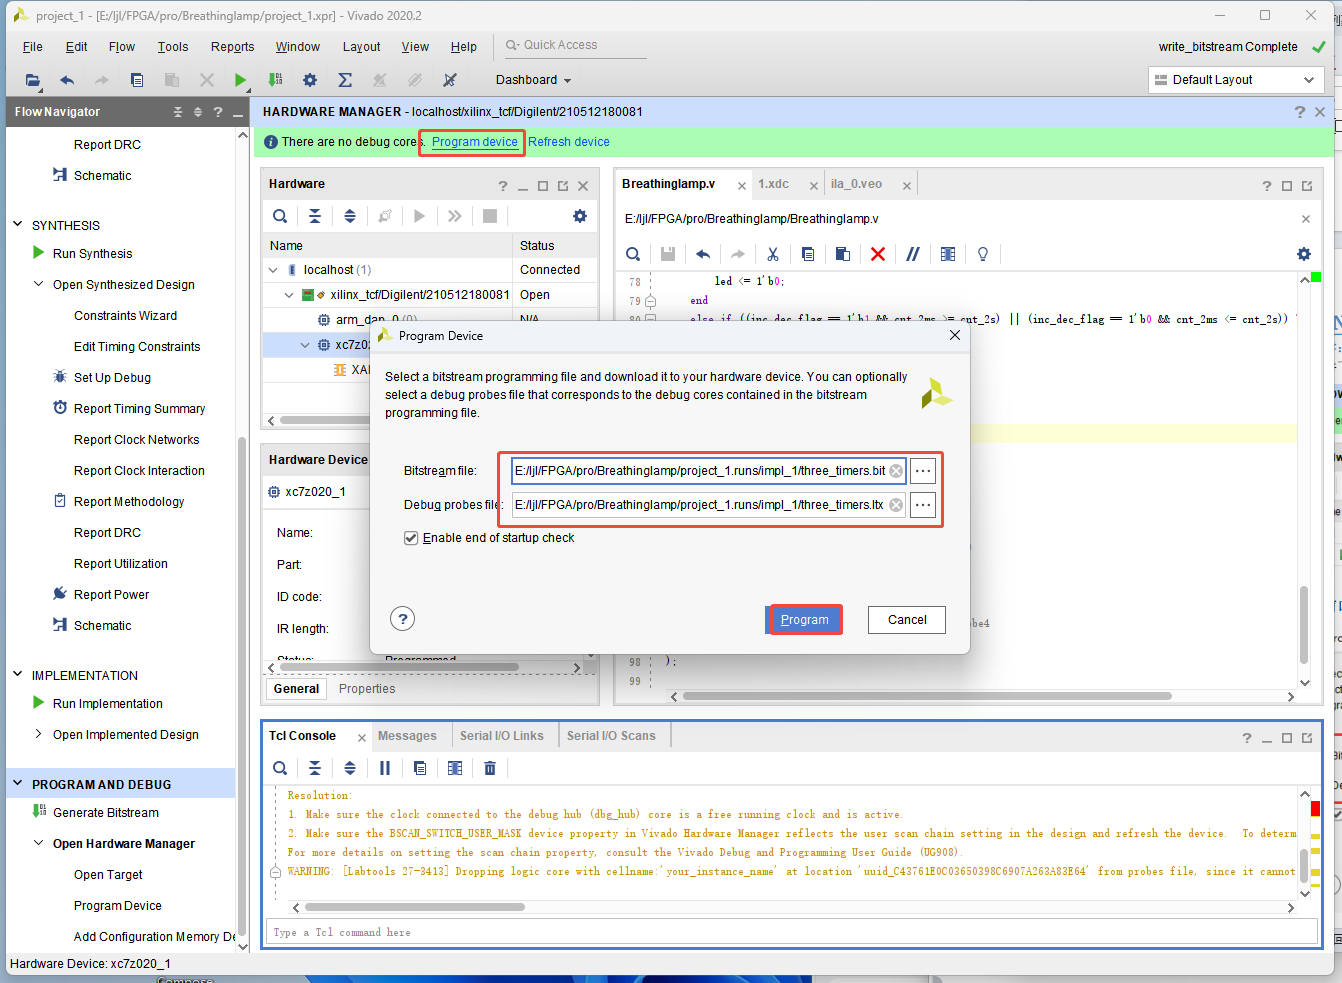Click the editor cut scissors icon
The width and height of the screenshot is (1342, 983).
point(773,254)
